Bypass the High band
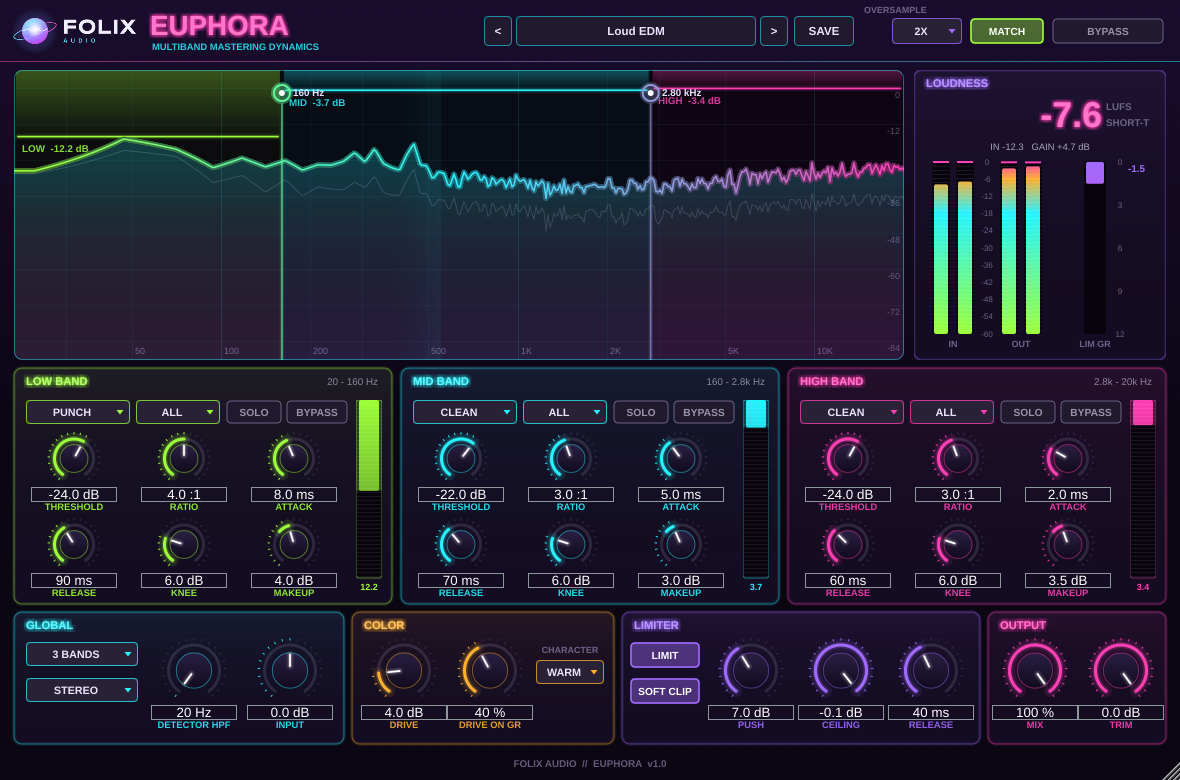This screenshot has width=1180, height=780. point(1090,412)
